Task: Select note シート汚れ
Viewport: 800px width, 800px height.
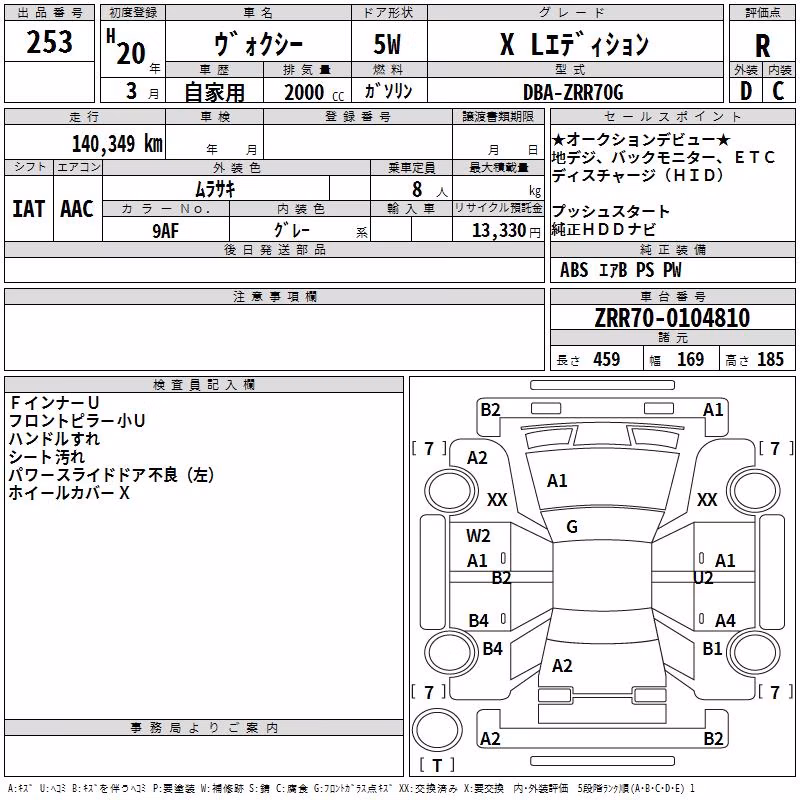Action: click(47, 457)
